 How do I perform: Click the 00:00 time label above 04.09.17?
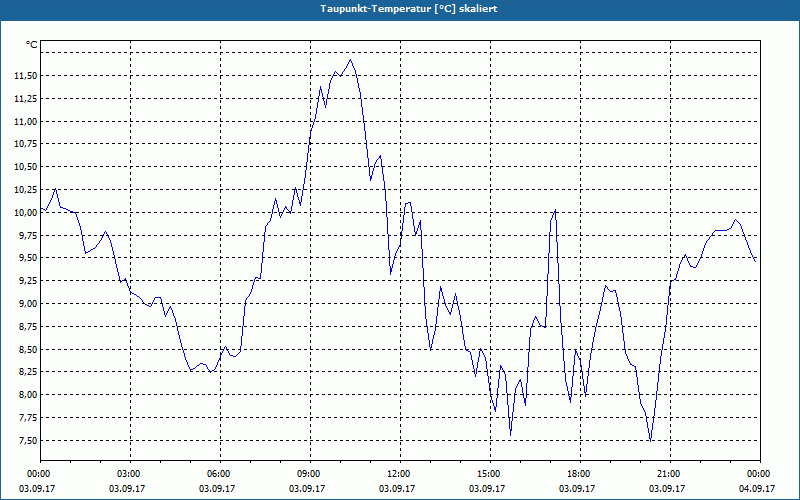pos(759,474)
